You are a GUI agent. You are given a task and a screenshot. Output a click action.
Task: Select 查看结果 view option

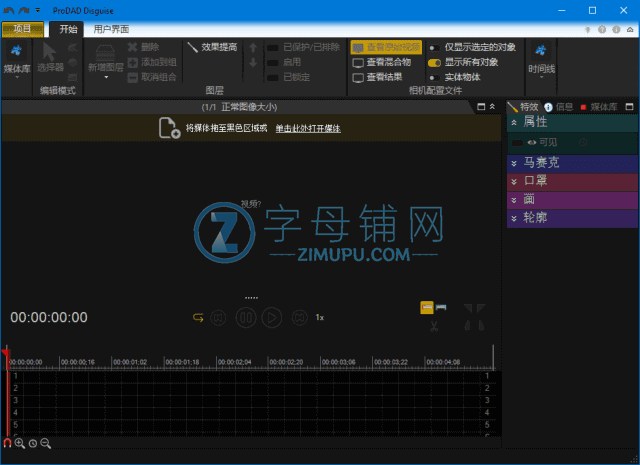tap(377, 77)
